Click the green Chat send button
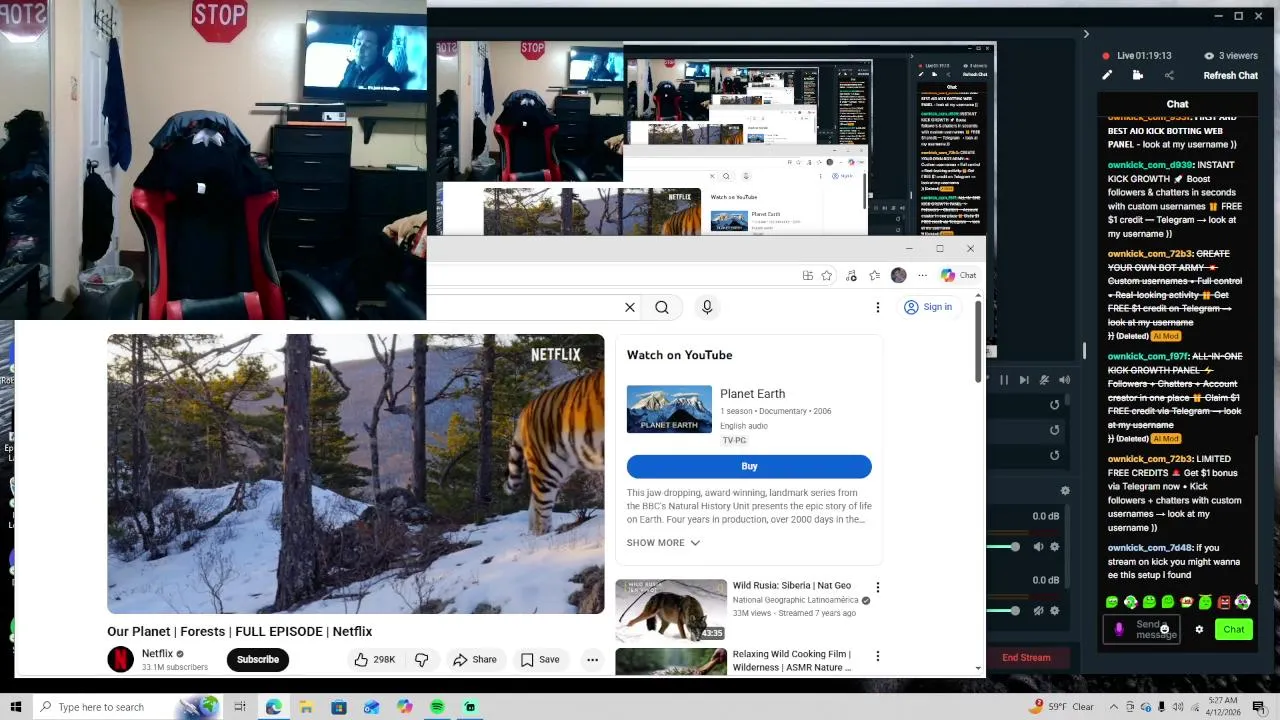Image resolution: width=1280 pixels, height=720 pixels. 1234,629
